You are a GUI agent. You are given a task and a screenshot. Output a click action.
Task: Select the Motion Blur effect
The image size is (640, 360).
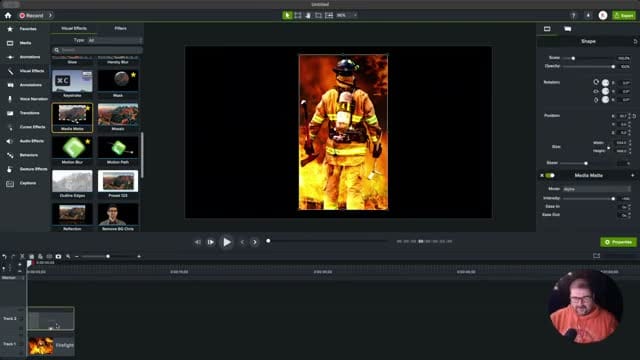(x=72, y=148)
